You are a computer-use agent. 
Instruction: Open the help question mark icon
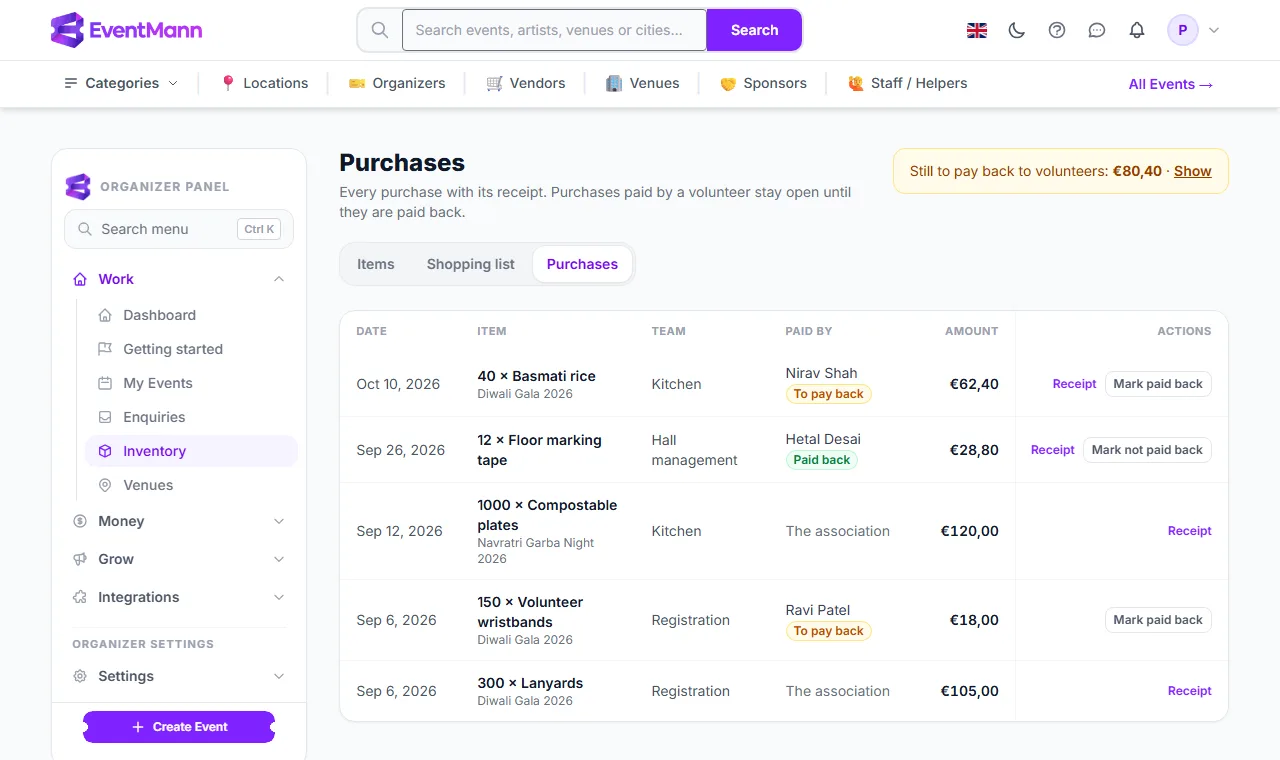point(1057,30)
